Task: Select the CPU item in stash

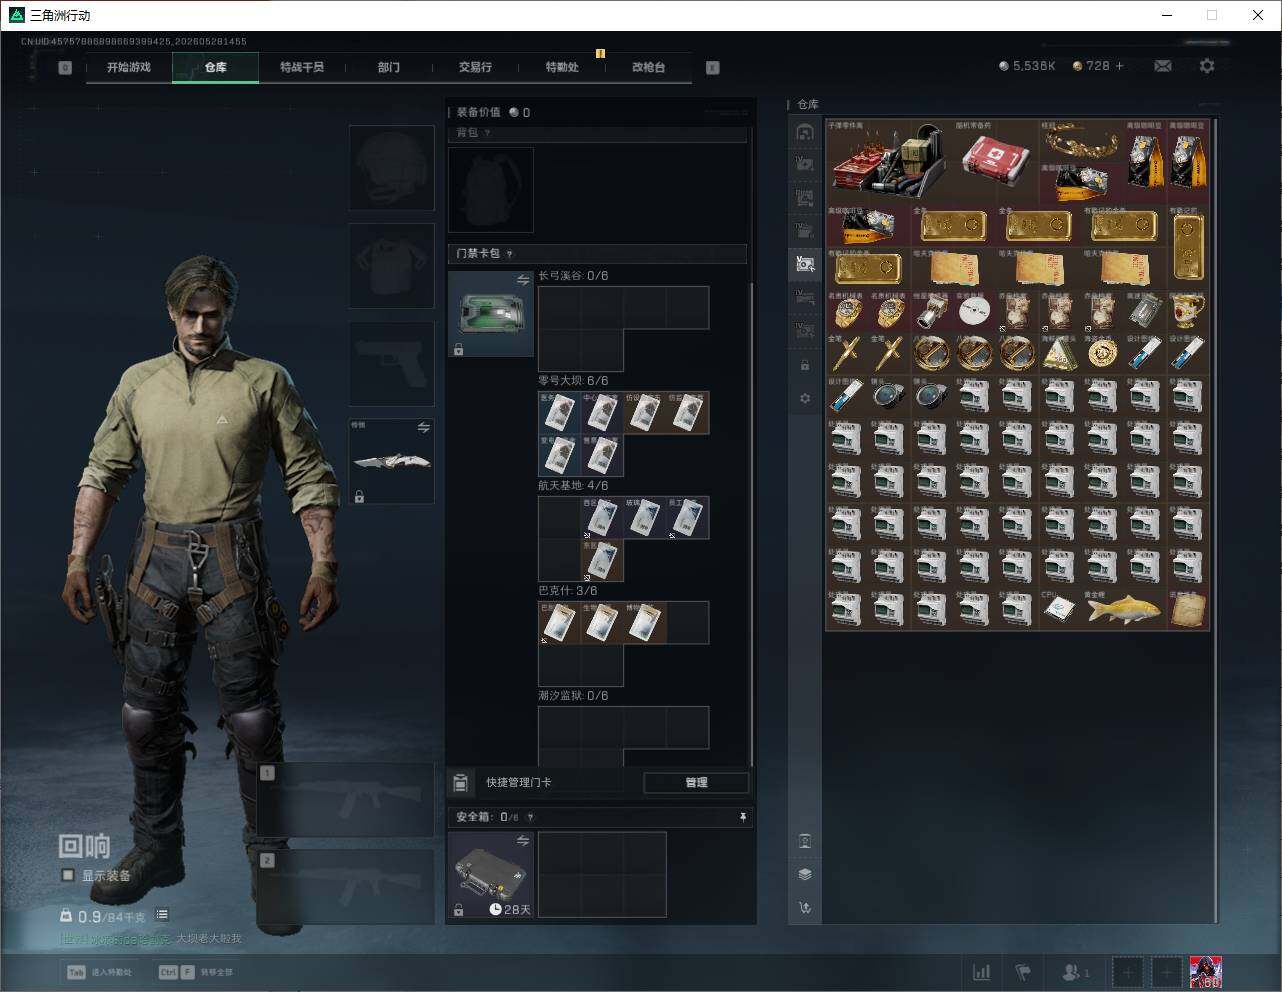Action: pyautogui.click(x=1060, y=608)
